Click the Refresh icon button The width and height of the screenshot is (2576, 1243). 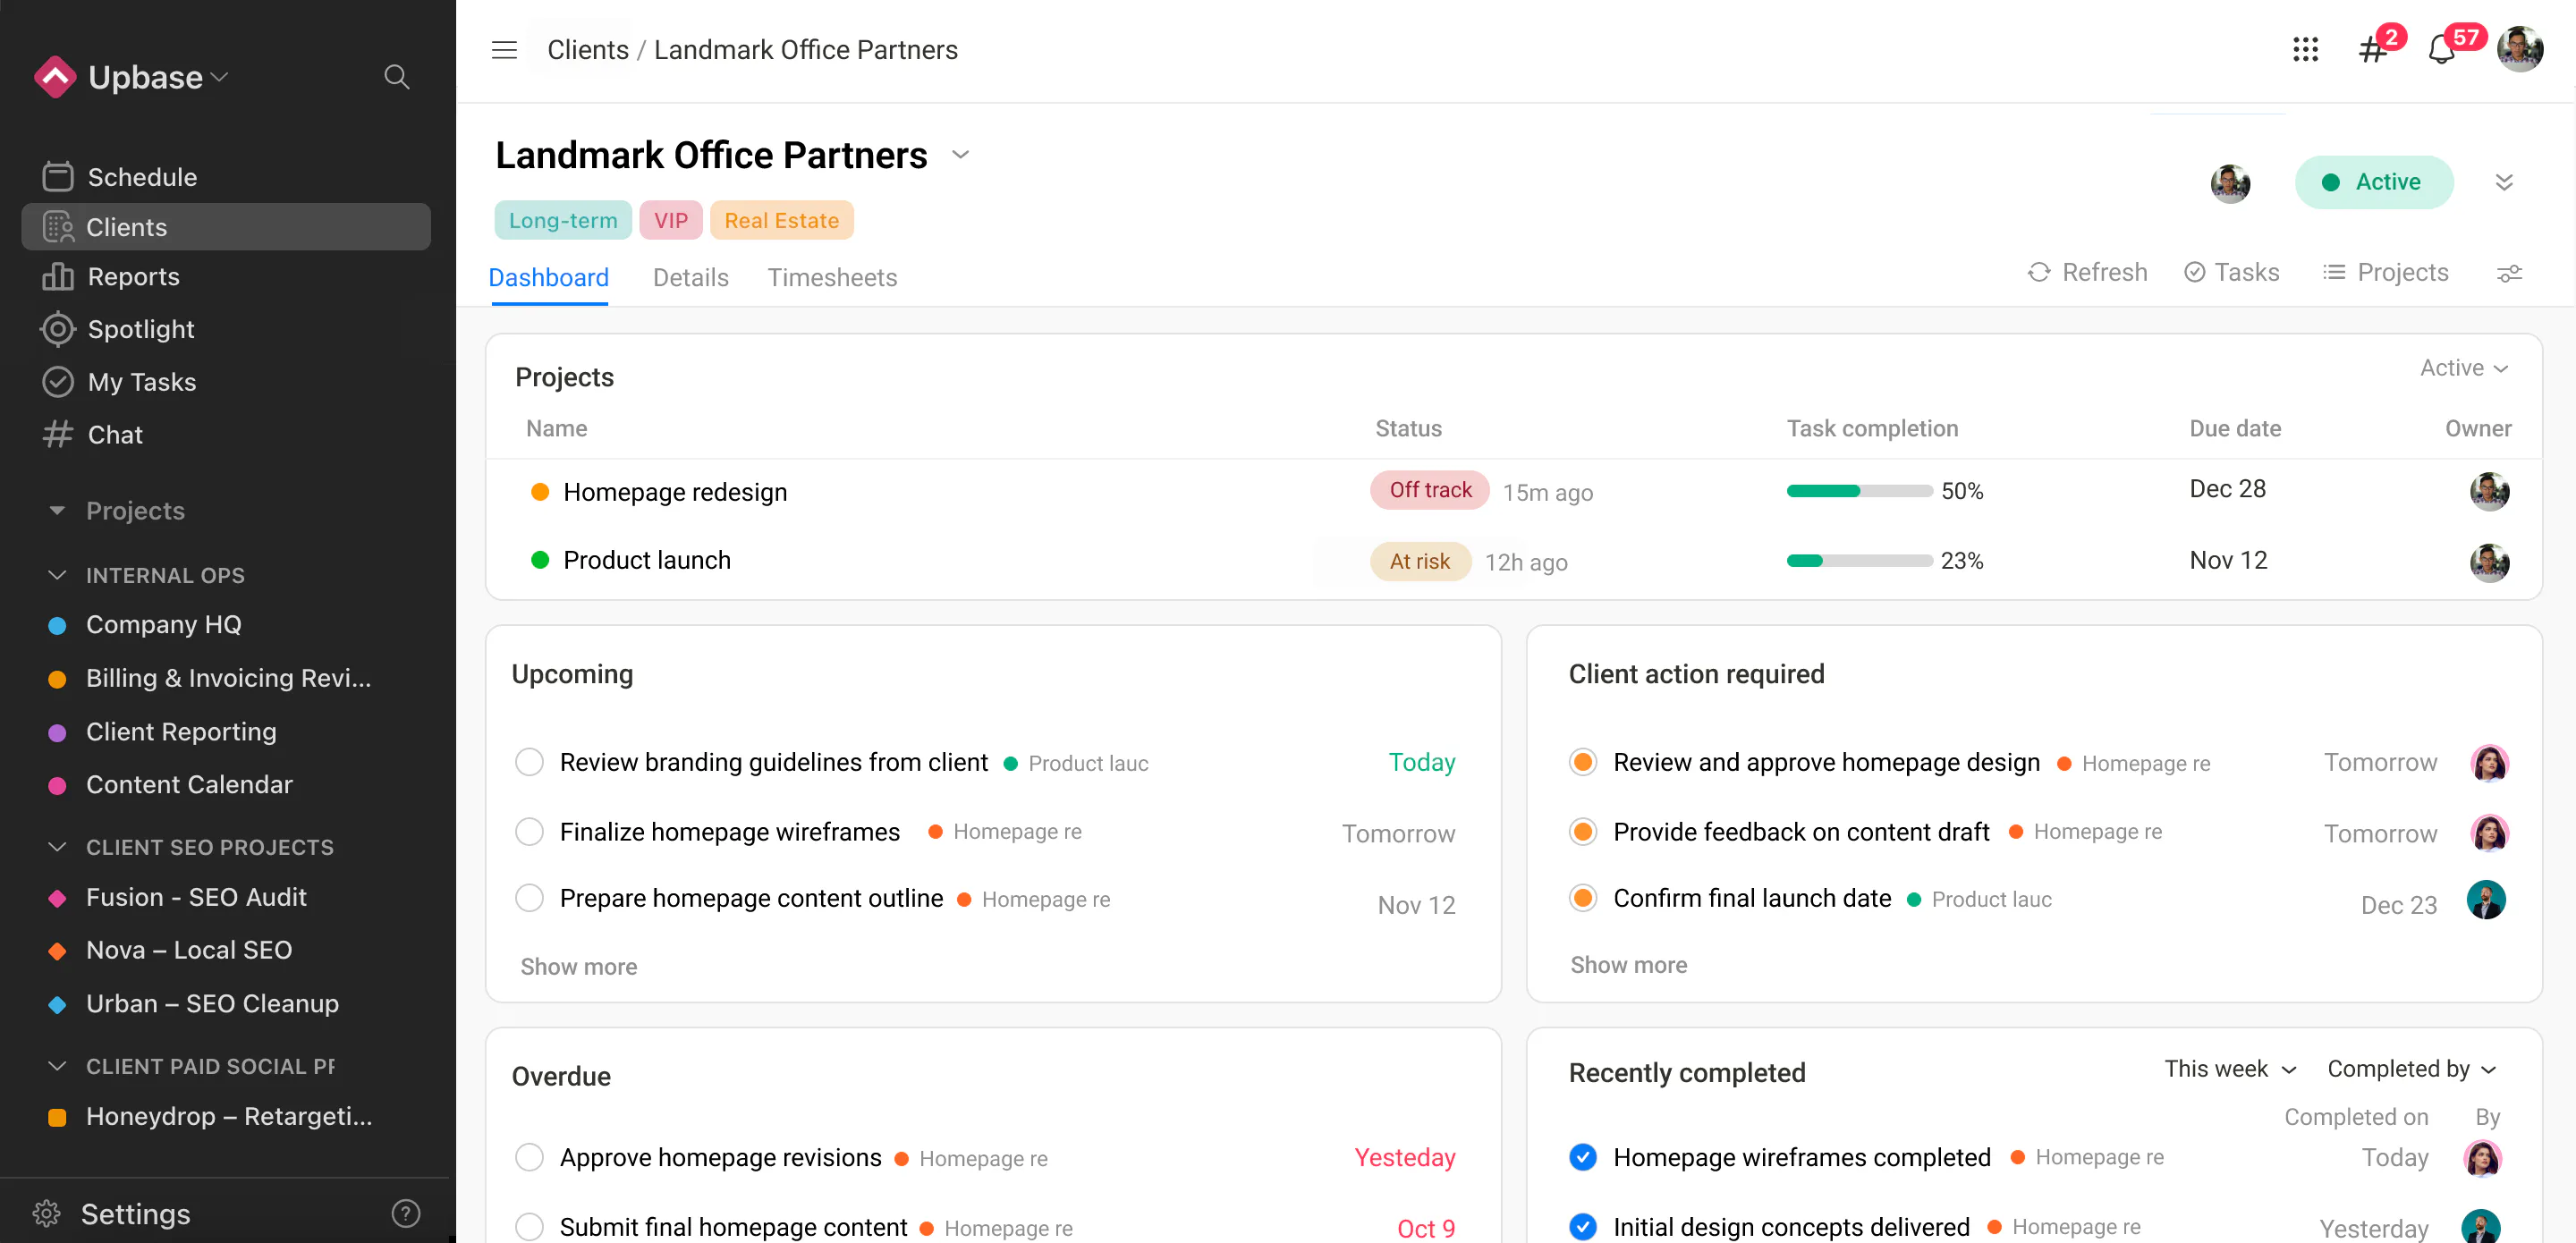click(2087, 273)
